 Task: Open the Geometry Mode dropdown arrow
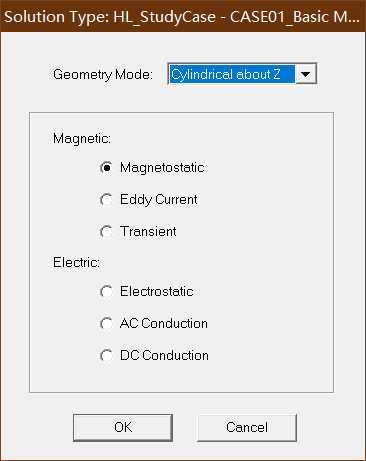(x=306, y=74)
